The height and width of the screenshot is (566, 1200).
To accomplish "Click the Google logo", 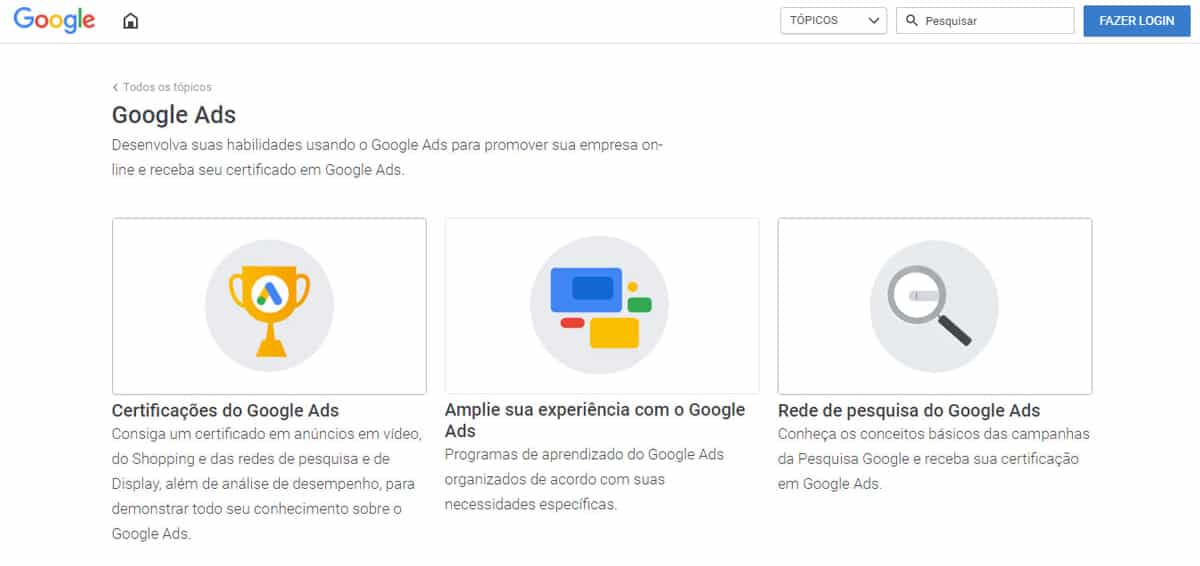I will (54, 19).
